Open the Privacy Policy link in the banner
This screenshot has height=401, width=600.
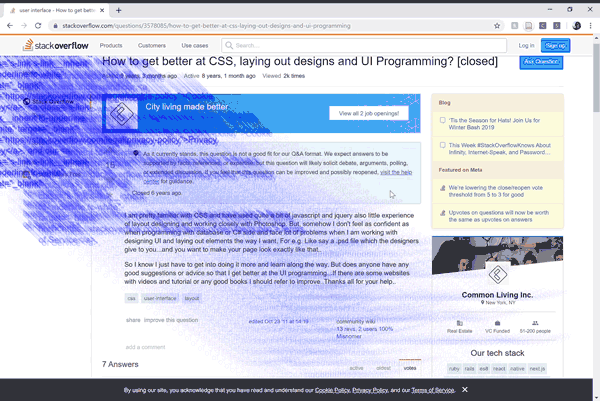click(370, 390)
